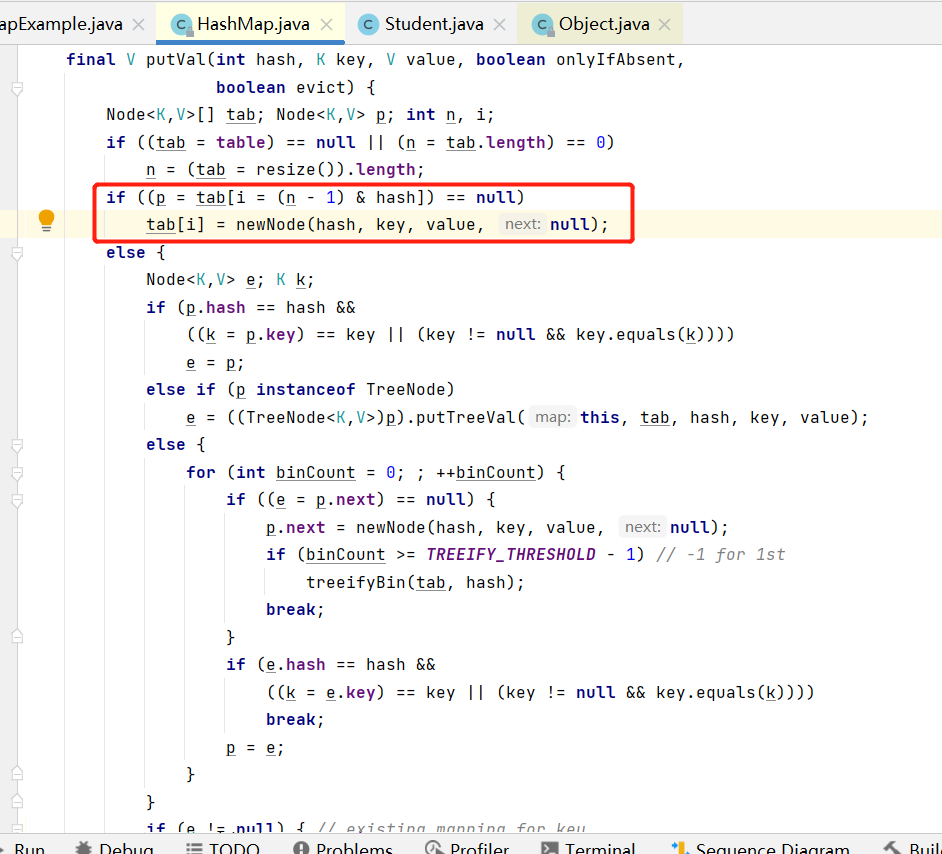Viewport: 942px width, 854px height.
Task: Click the 'p = e;' statement
Action: tap(255, 748)
